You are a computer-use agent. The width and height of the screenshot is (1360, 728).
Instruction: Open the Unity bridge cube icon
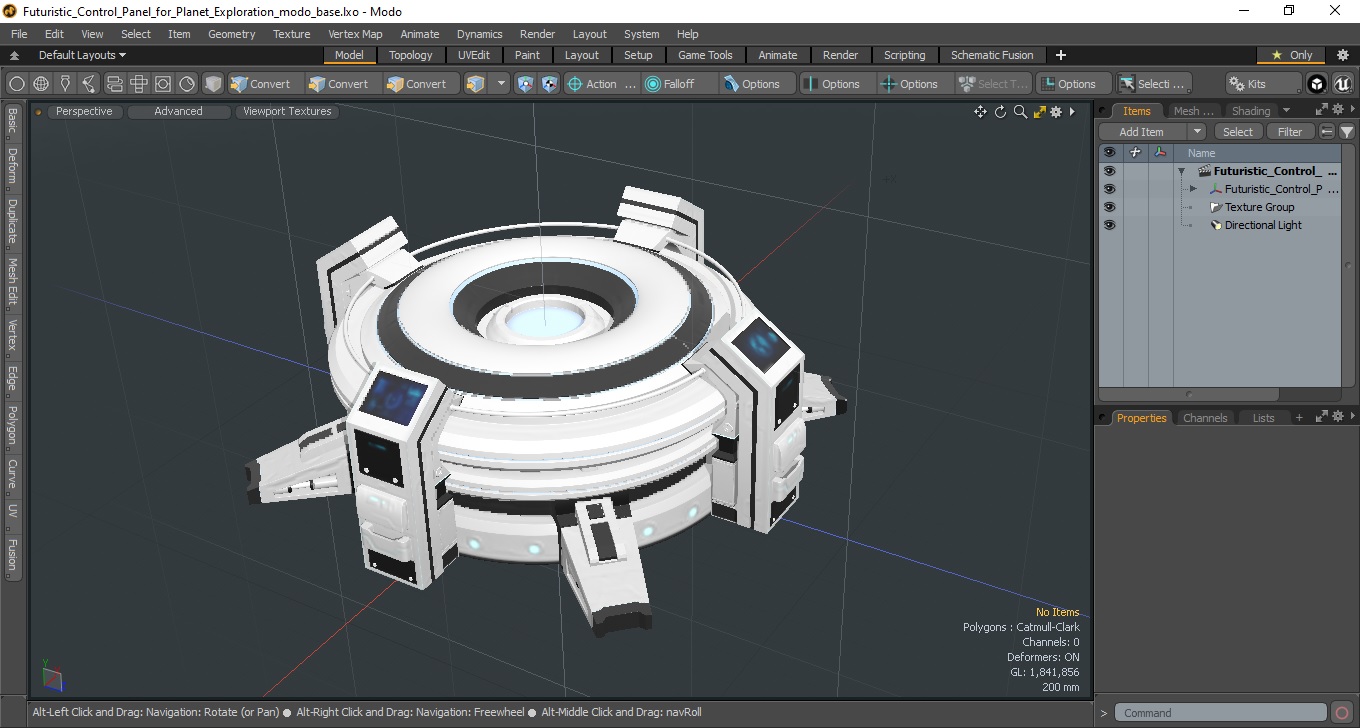[1317, 84]
